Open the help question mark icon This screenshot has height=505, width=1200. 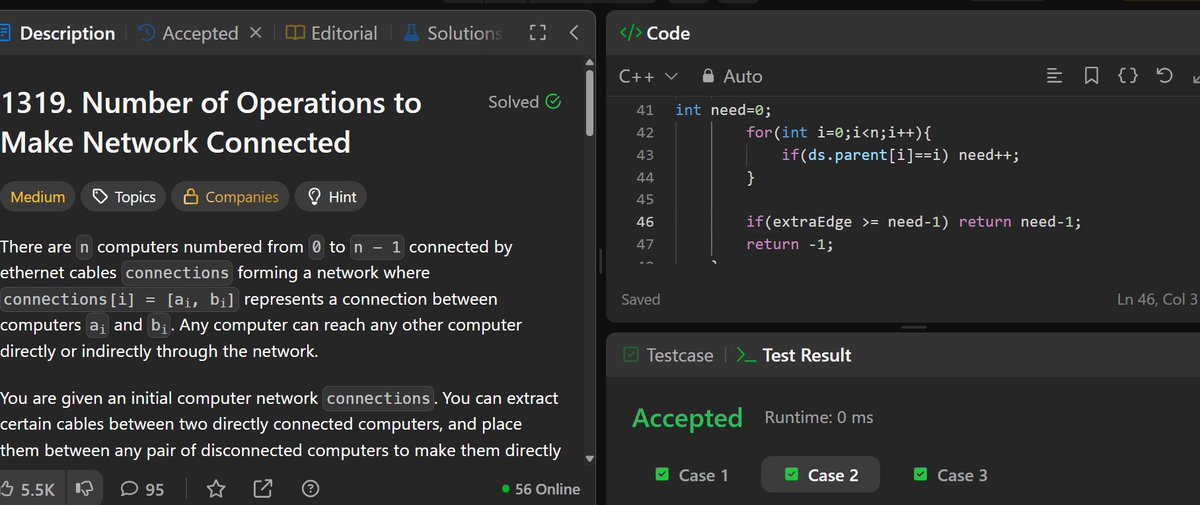click(x=310, y=489)
